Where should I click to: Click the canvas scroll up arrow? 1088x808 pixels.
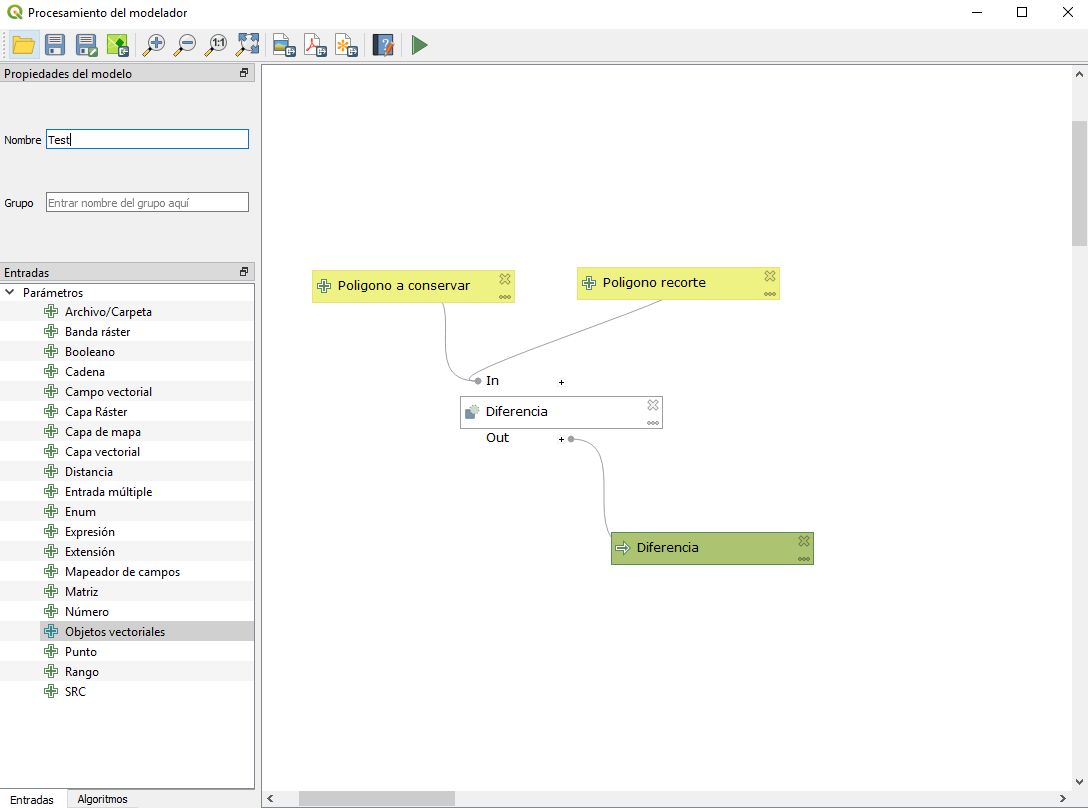pyautogui.click(x=1079, y=74)
